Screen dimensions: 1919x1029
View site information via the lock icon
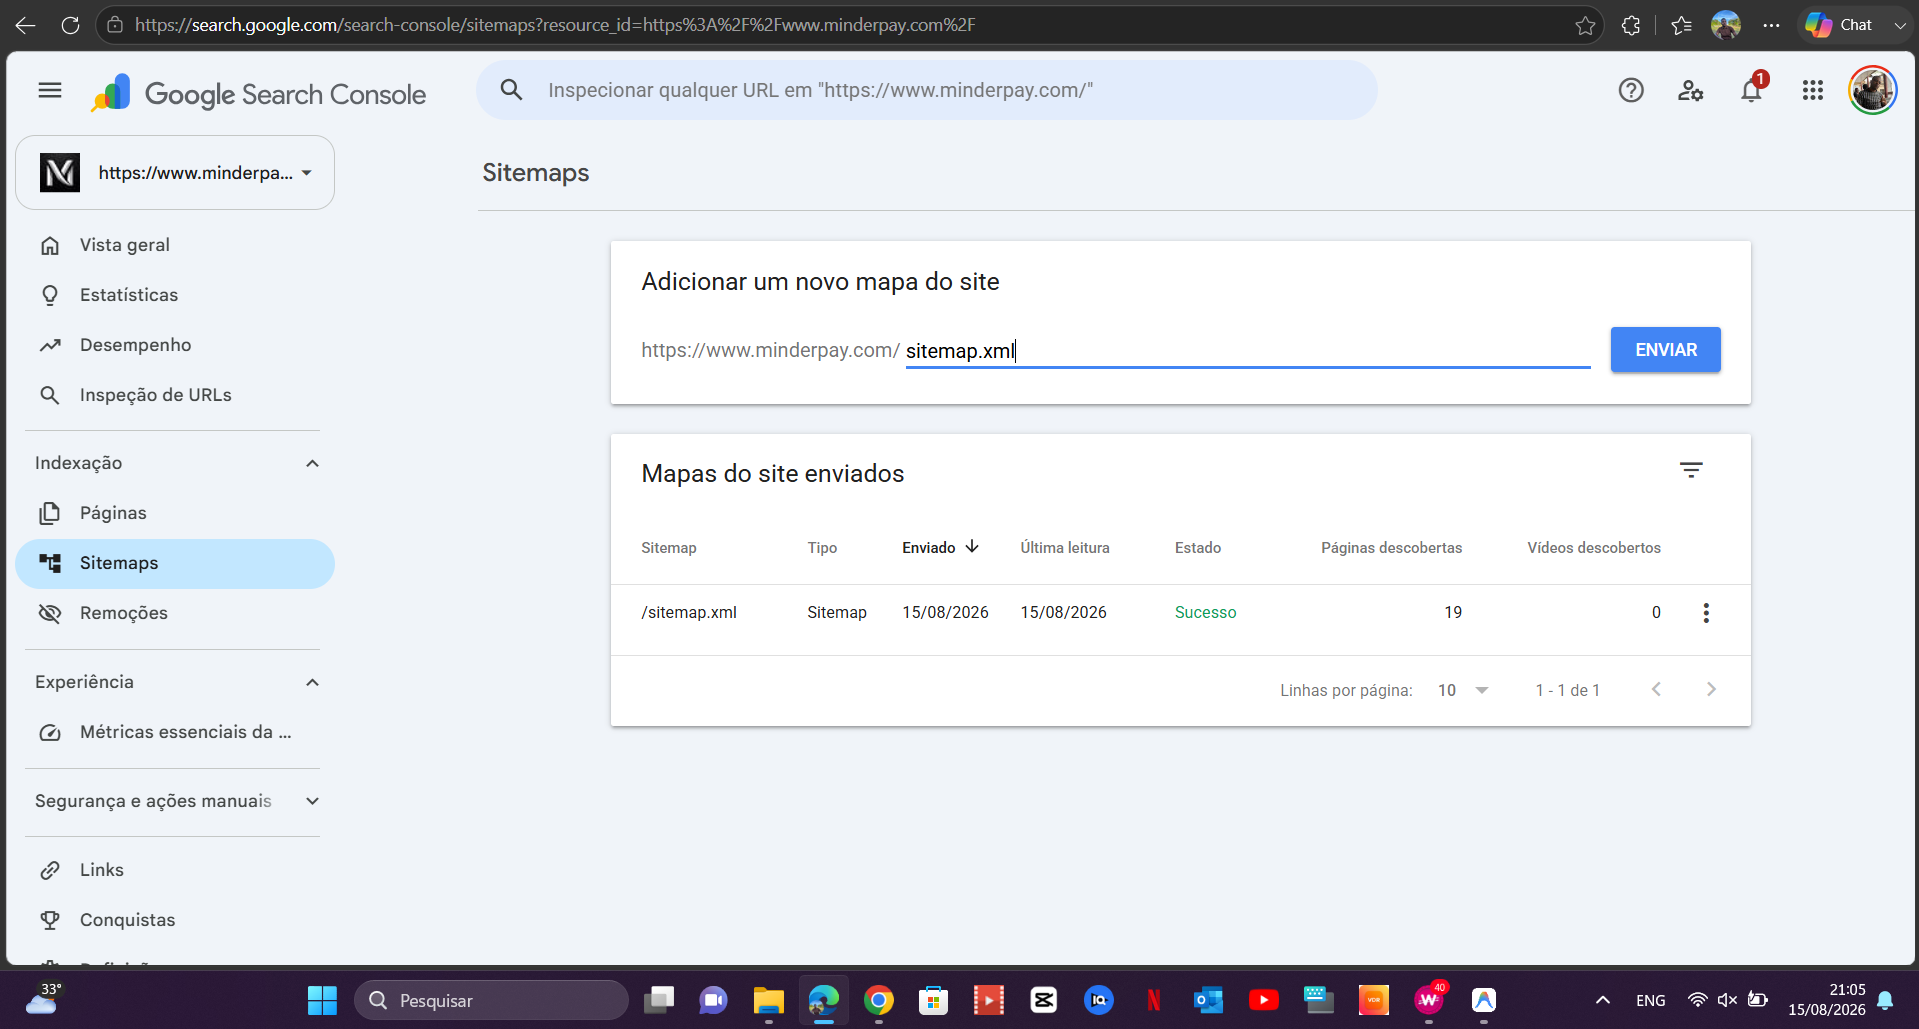(115, 25)
